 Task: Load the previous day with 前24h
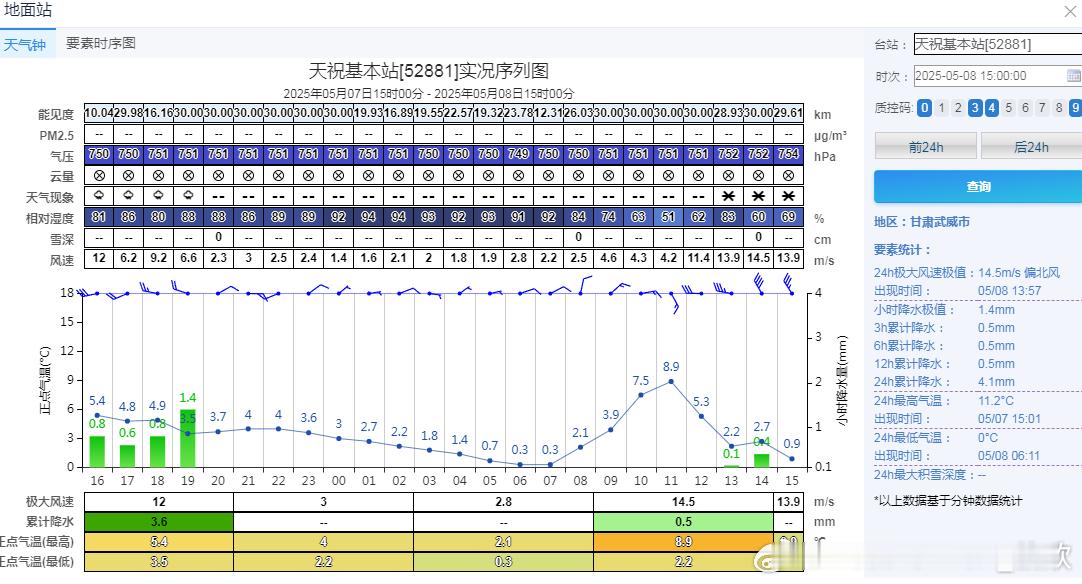pos(925,146)
